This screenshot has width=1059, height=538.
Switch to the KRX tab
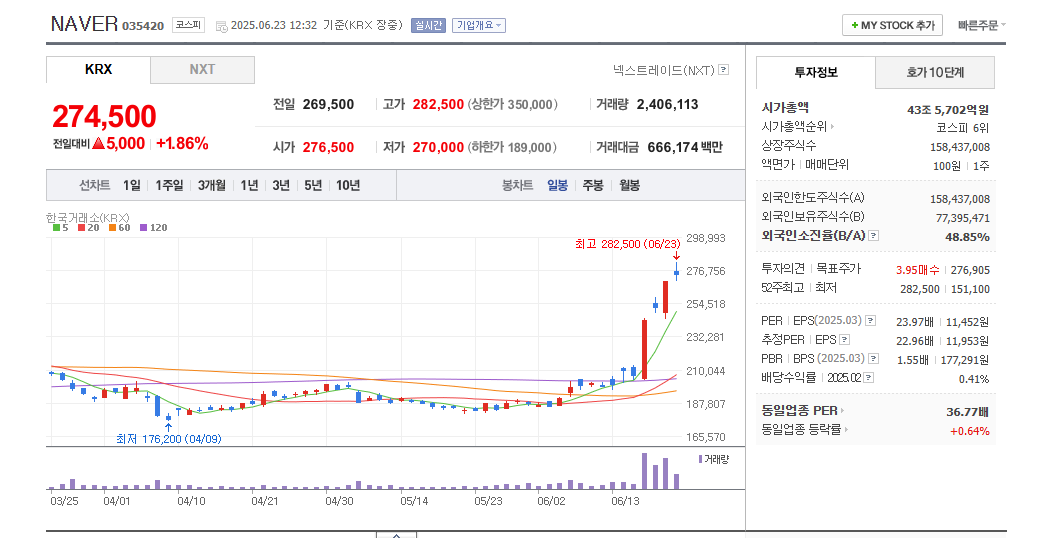click(x=99, y=70)
